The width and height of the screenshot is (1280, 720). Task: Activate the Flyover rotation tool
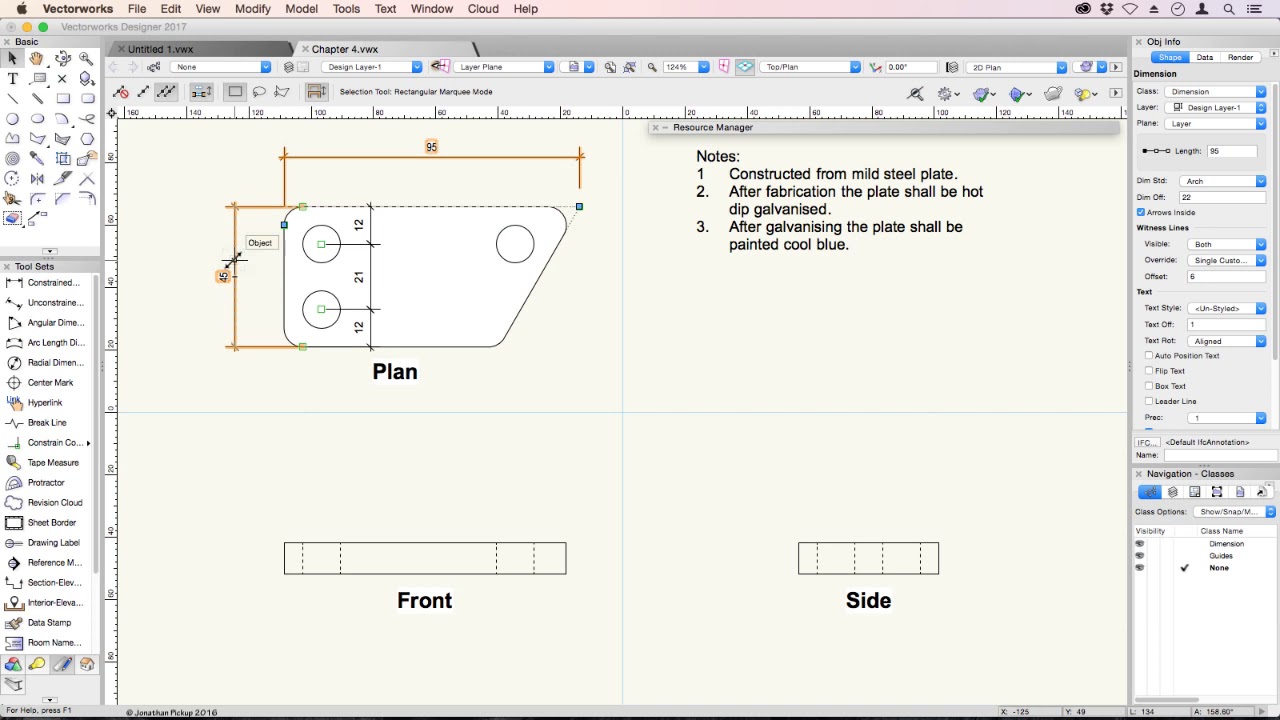62,57
